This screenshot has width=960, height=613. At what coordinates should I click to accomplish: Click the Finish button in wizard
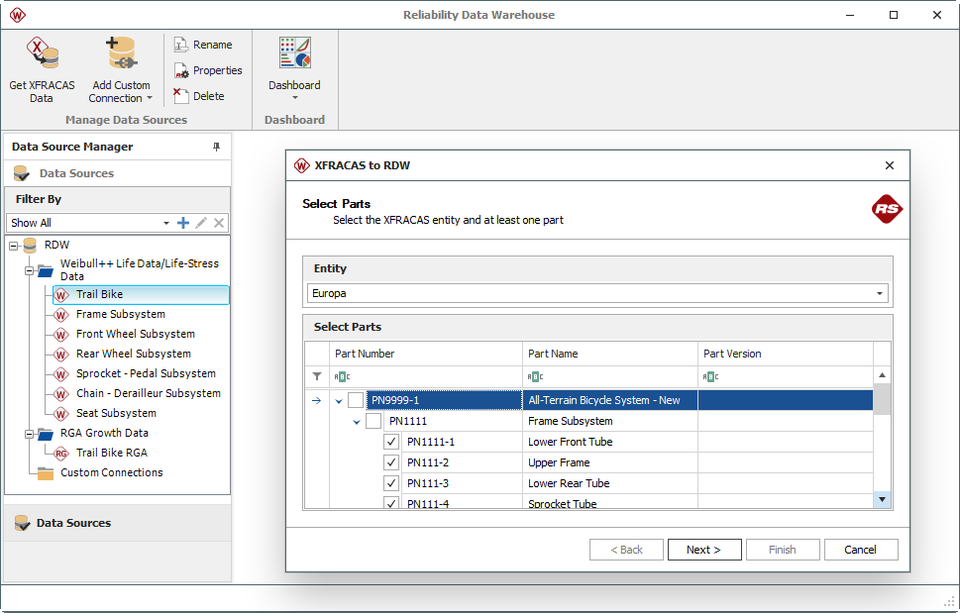(x=782, y=550)
